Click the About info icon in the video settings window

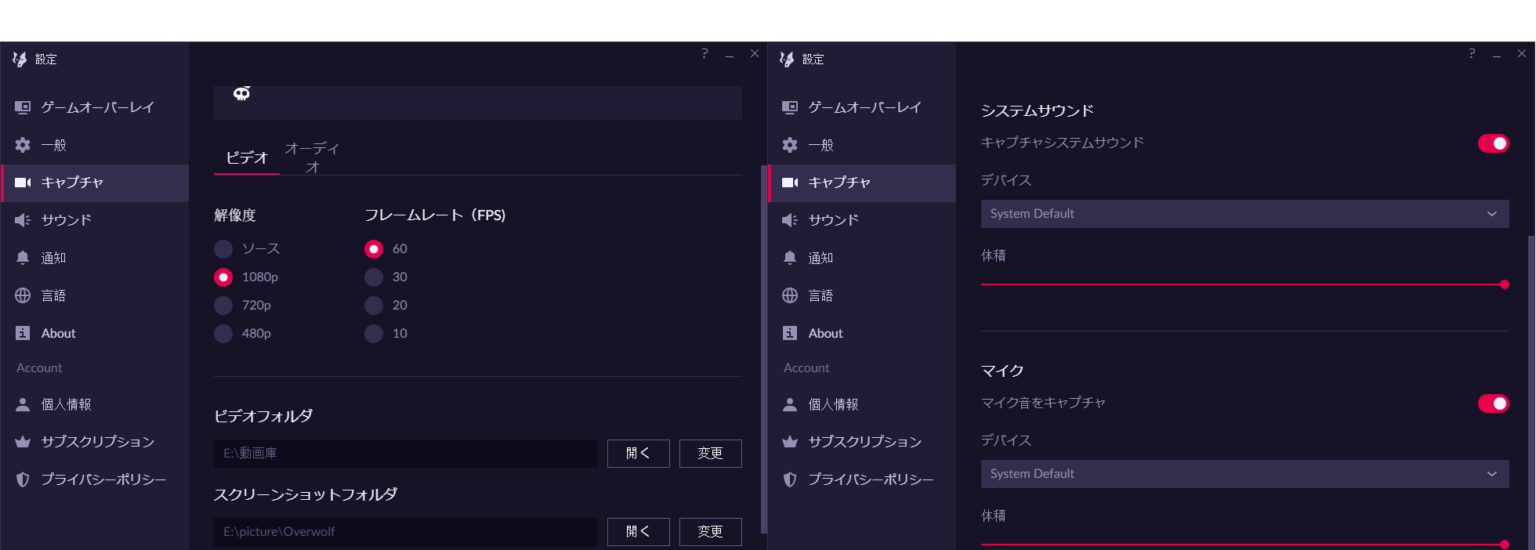click(23, 333)
